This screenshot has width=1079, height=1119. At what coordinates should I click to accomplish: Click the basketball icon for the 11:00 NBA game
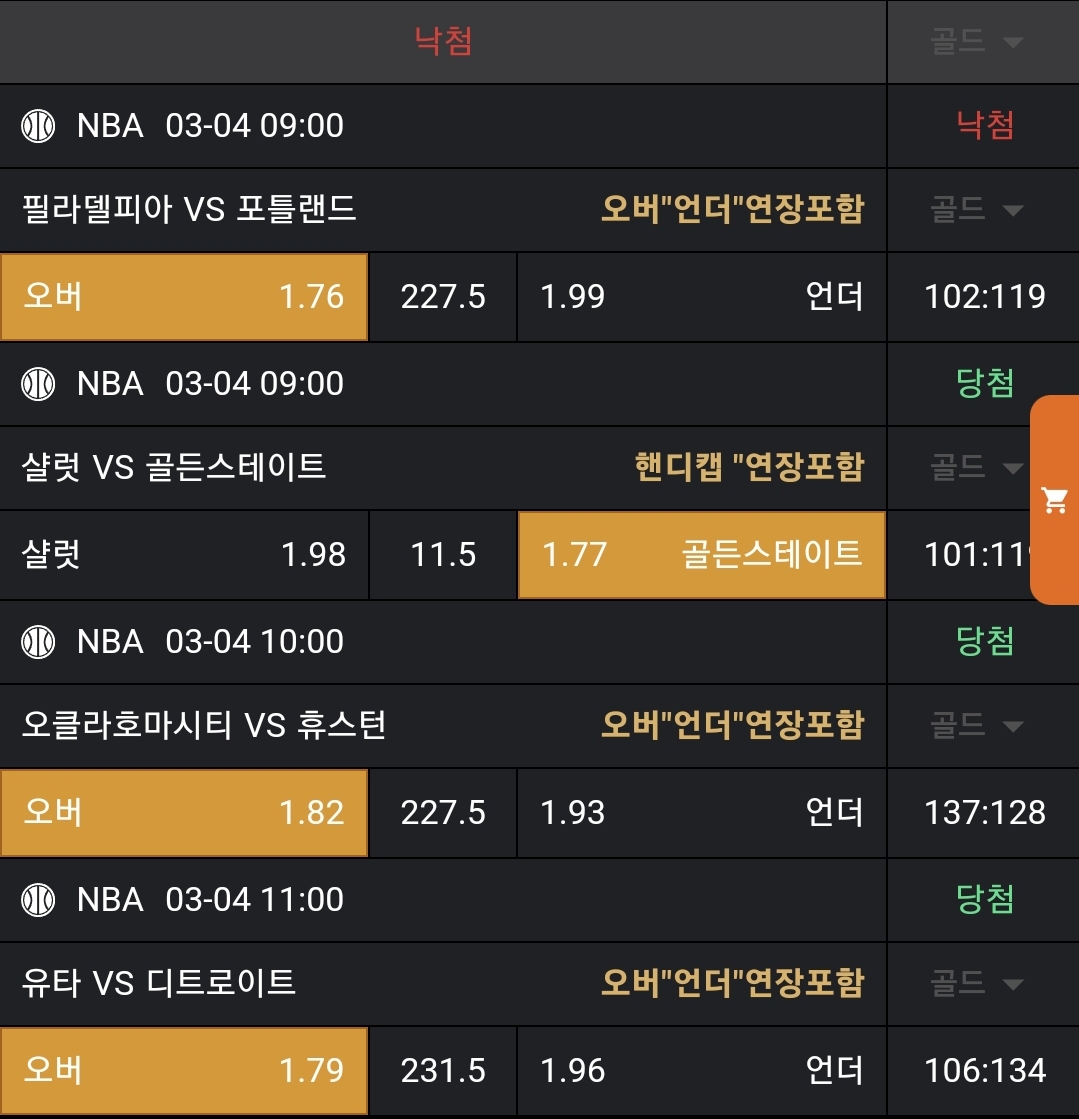pos(38,899)
